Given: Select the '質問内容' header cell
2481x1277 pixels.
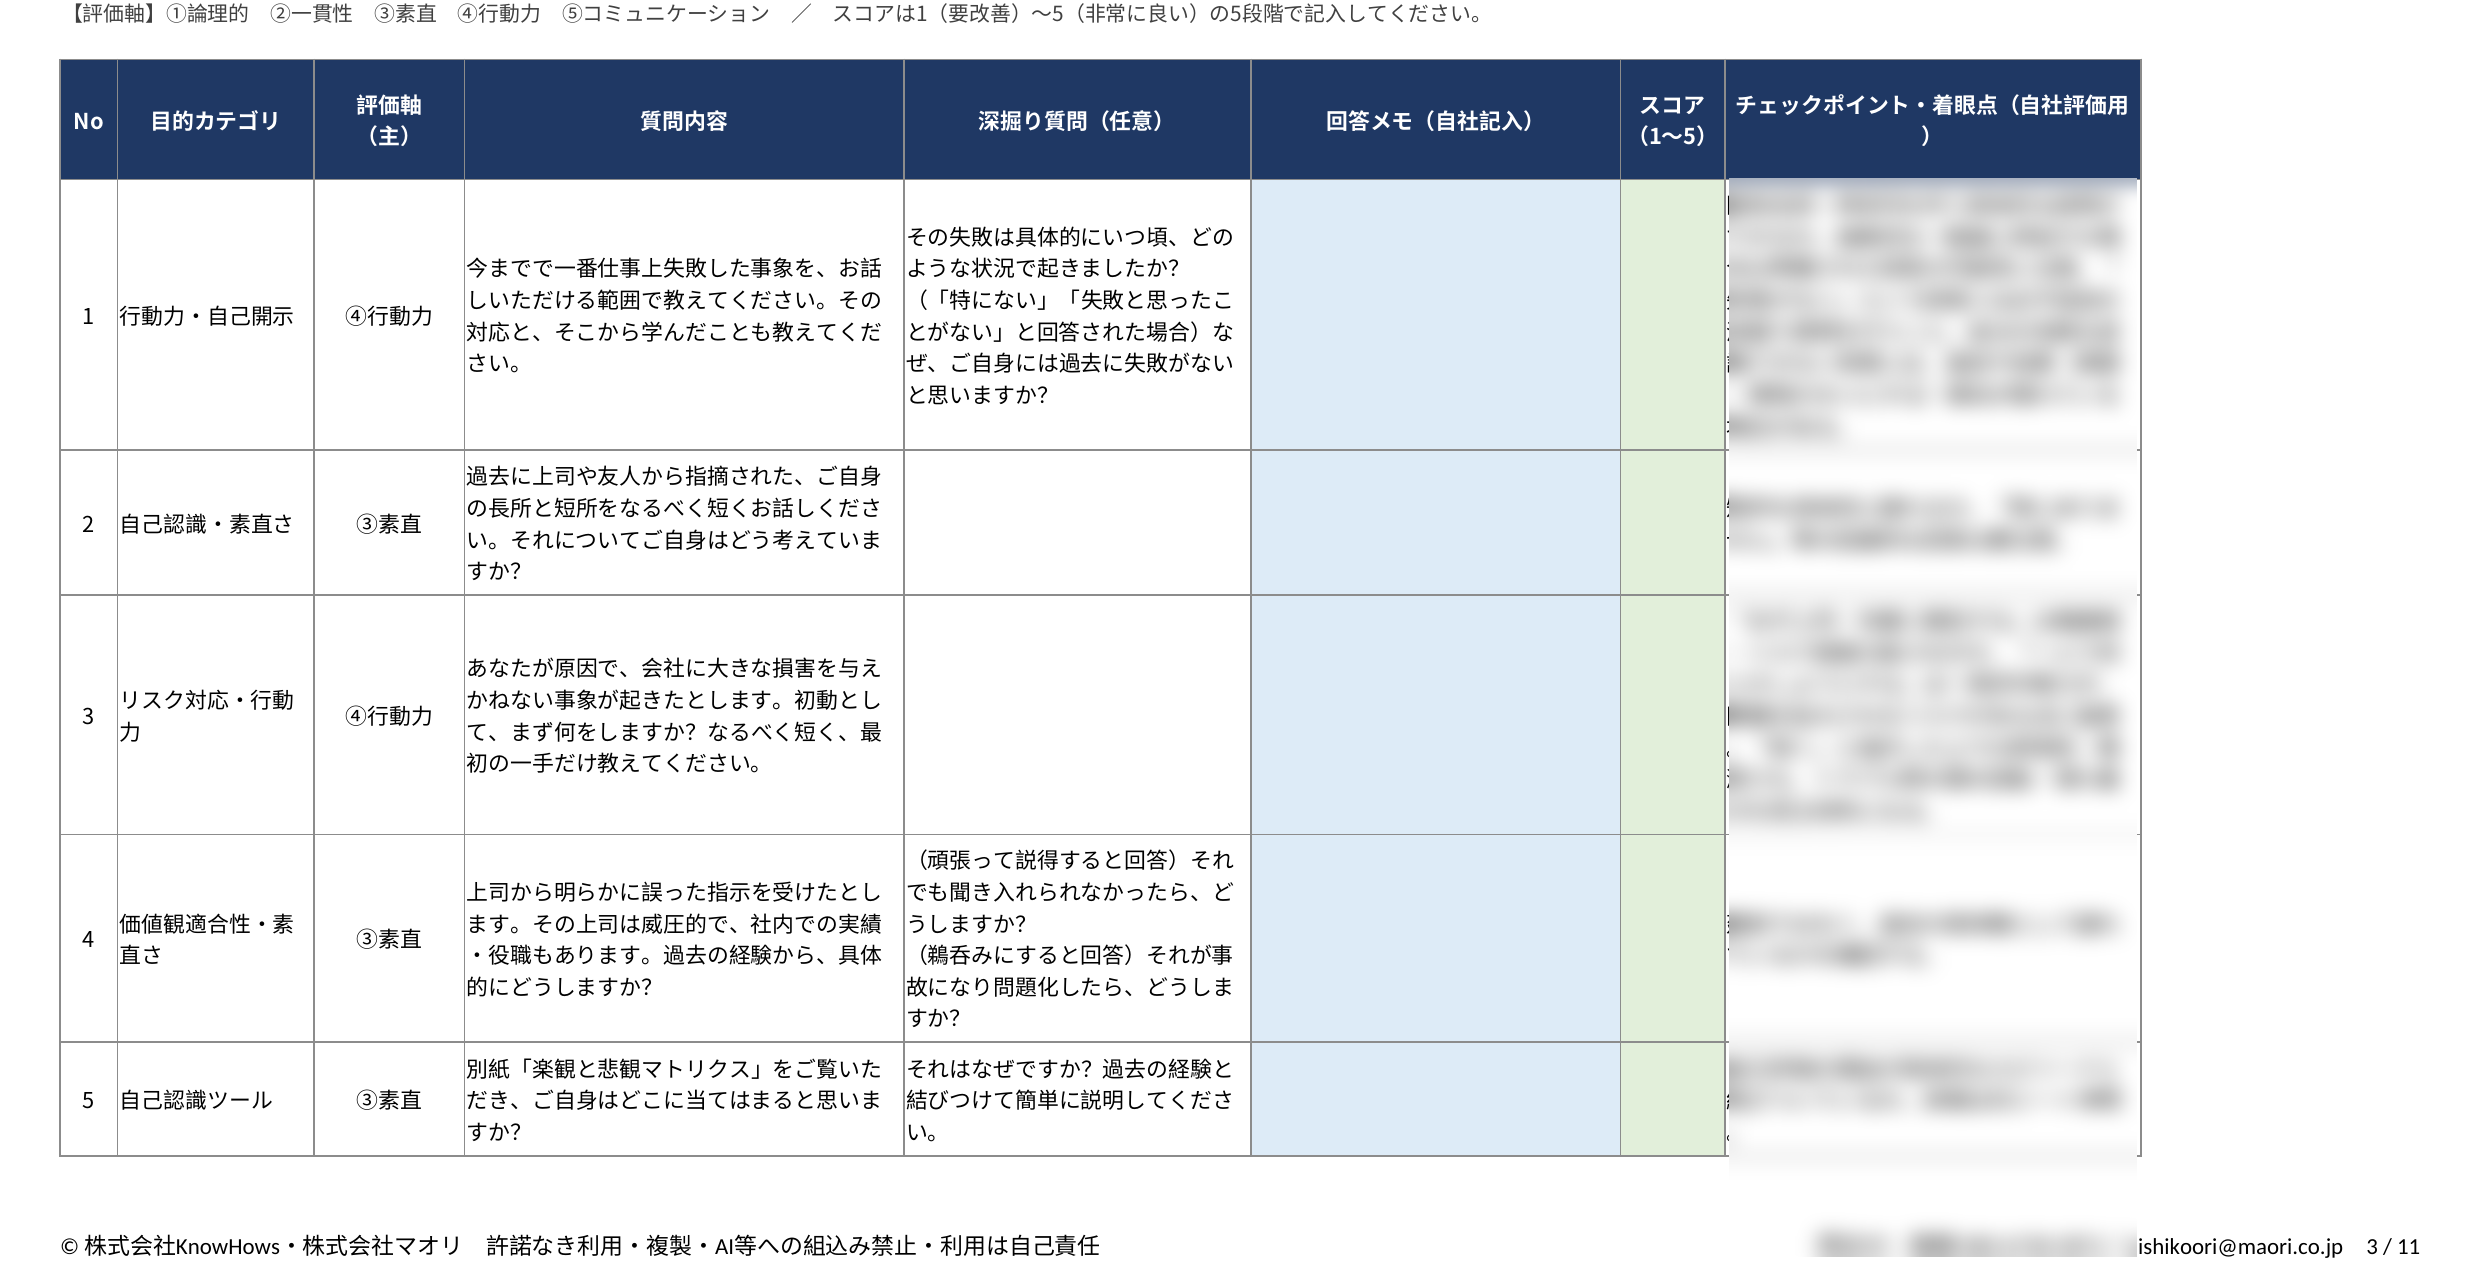Looking at the screenshot, I should coord(684,120).
